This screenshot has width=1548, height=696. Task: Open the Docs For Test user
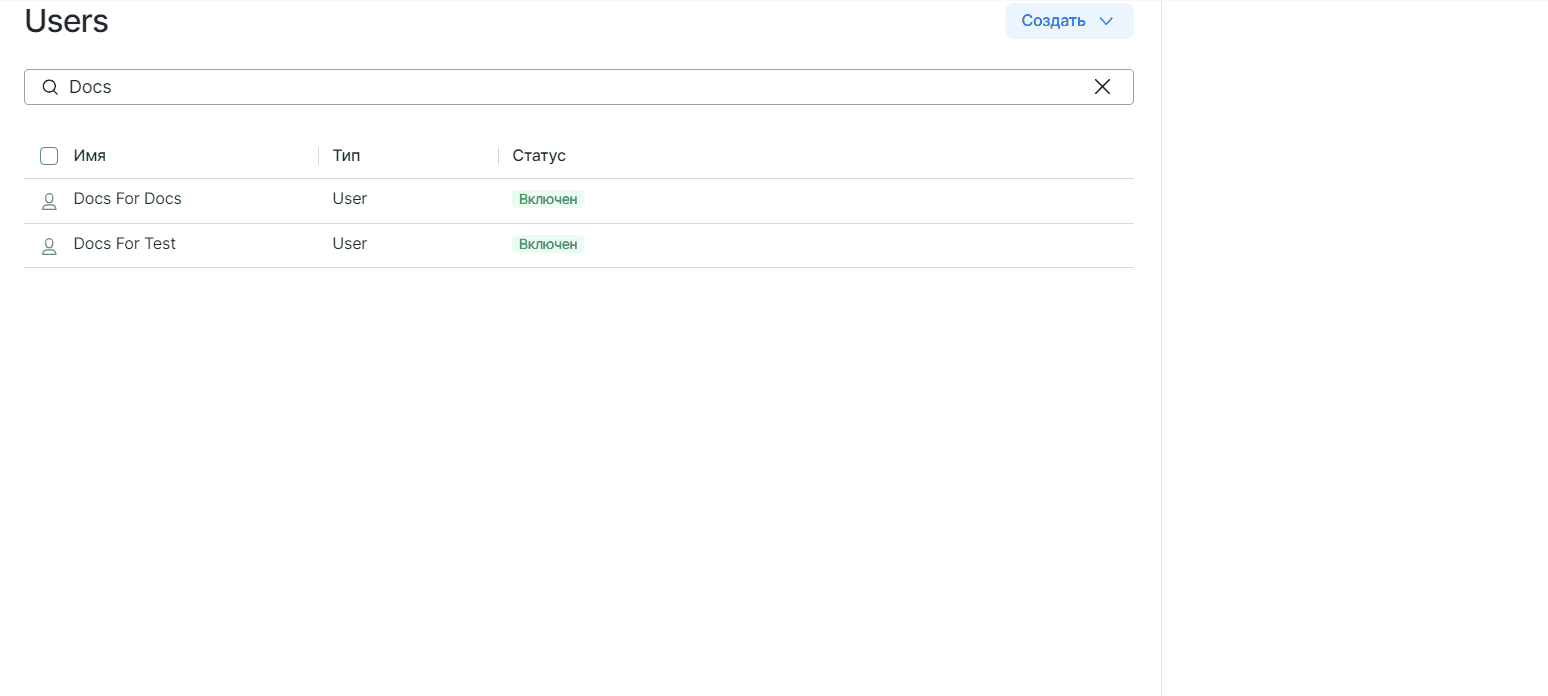[125, 244]
